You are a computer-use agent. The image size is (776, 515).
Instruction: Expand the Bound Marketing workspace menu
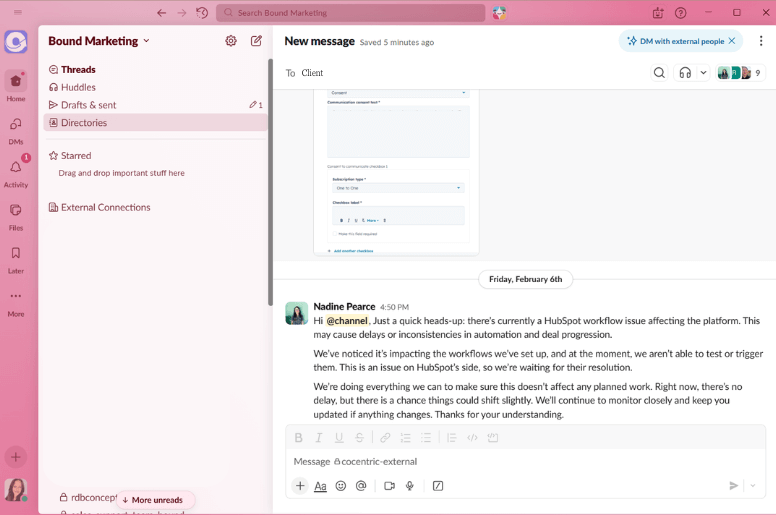[99, 41]
